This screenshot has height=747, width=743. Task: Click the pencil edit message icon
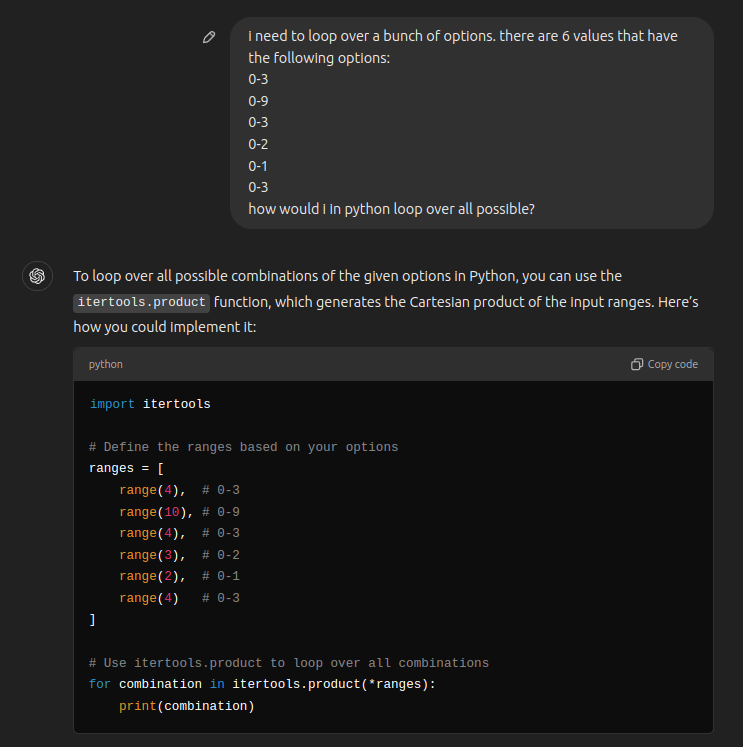click(209, 37)
